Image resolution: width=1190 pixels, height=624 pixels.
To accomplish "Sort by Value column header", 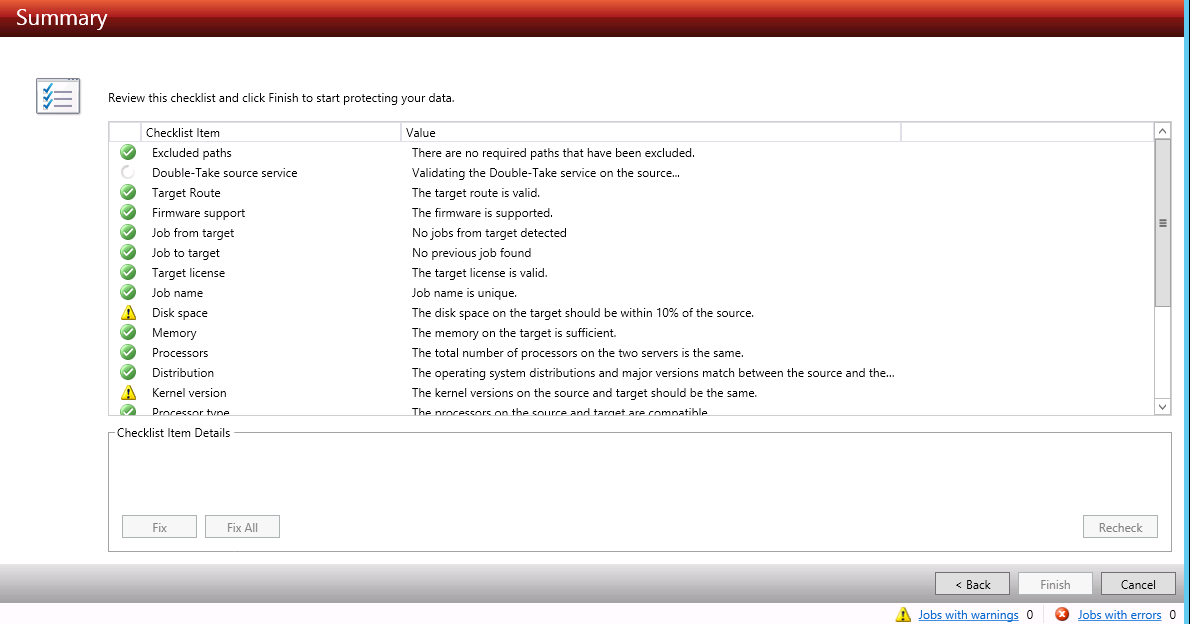I will [650, 132].
